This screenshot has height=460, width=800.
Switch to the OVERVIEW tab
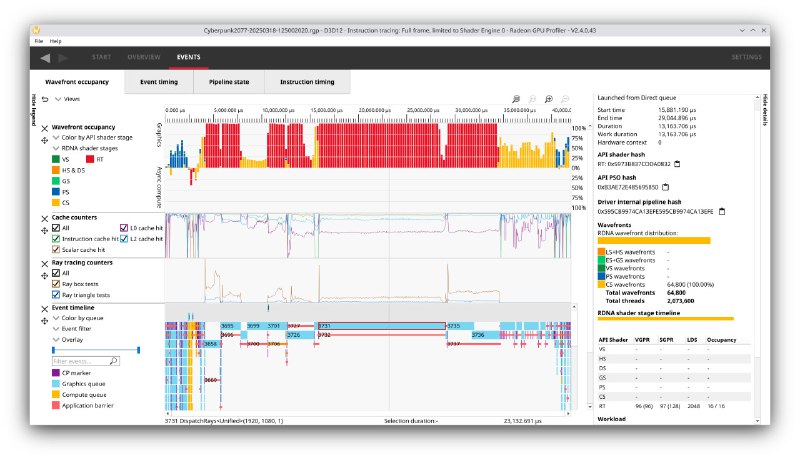(x=144, y=57)
